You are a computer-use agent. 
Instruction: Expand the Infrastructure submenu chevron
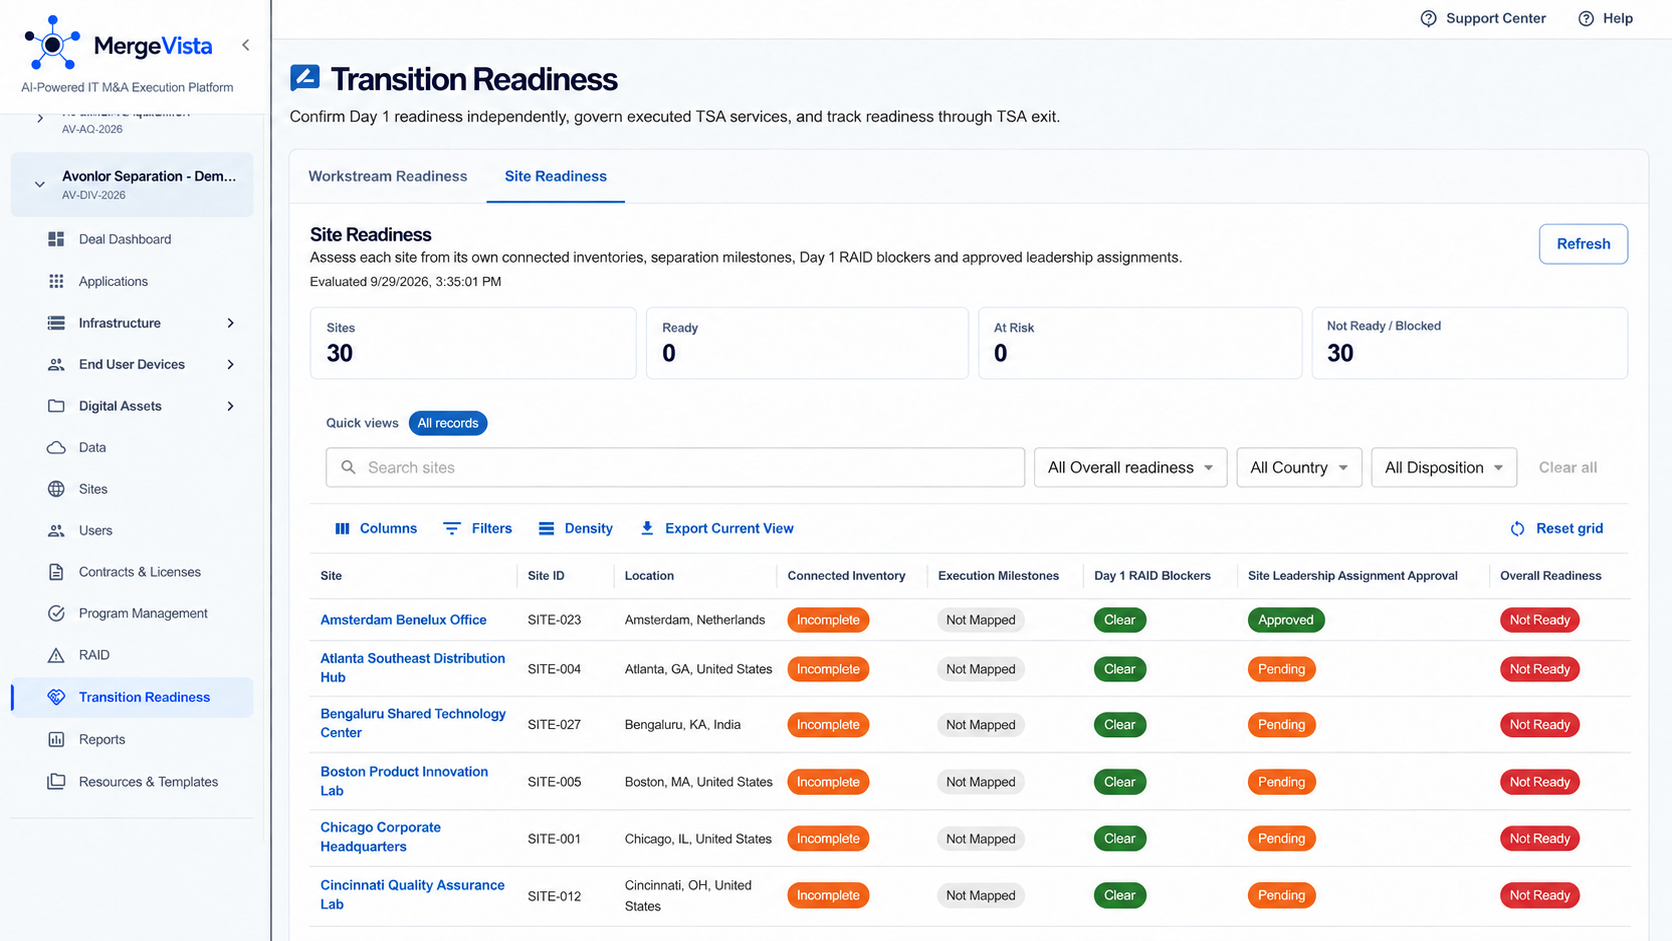point(231,323)
